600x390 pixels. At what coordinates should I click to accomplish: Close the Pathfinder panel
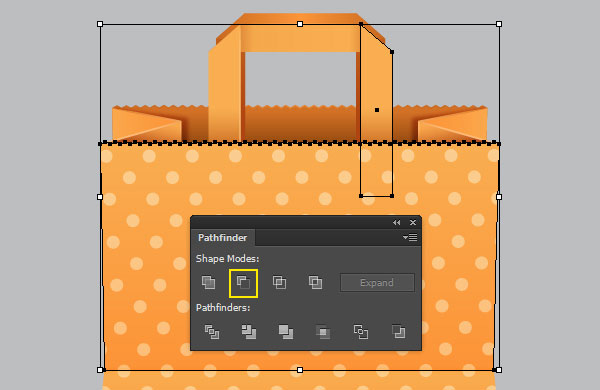(x=413, y=222)
